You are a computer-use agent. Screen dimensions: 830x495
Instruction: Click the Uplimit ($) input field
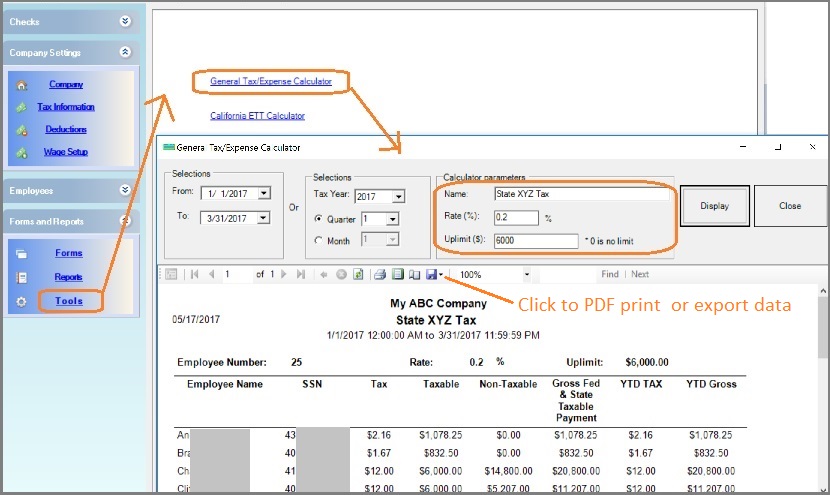[x=536, y=240]
